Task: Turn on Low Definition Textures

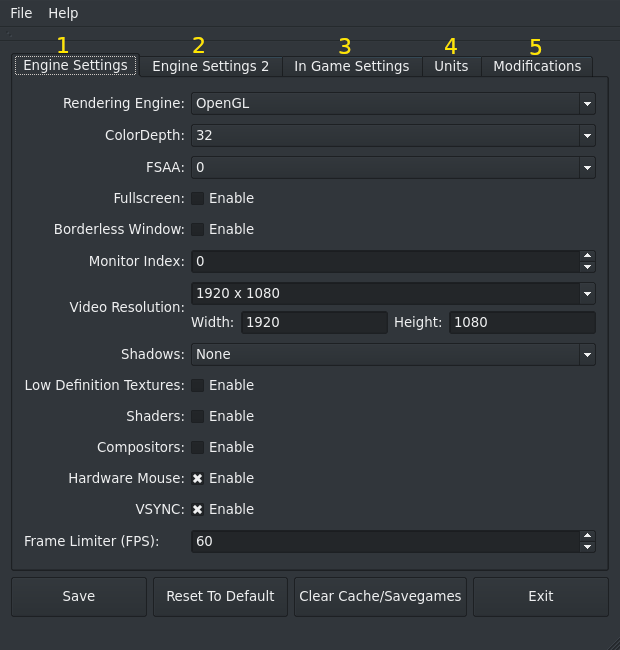Action: pyautogui.click(x=198, y=385)
